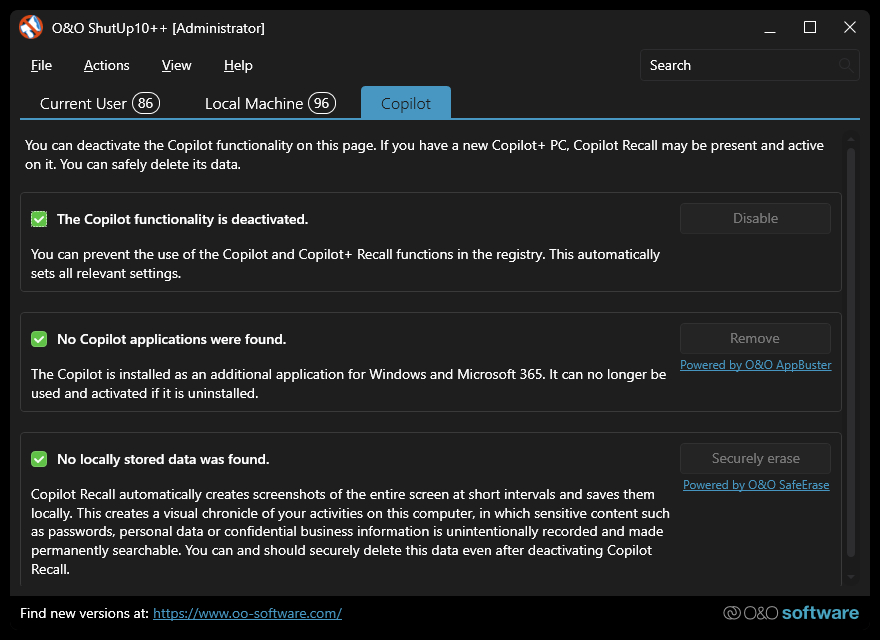Viewport: 880px width, 640px height.
Task: Select the Copilot tab
Action: click(x=405, y=103)
